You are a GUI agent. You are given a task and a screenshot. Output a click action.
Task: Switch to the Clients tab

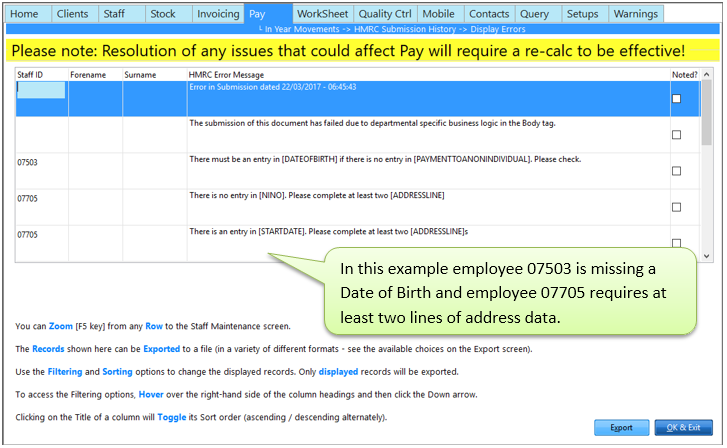(73, 14)
